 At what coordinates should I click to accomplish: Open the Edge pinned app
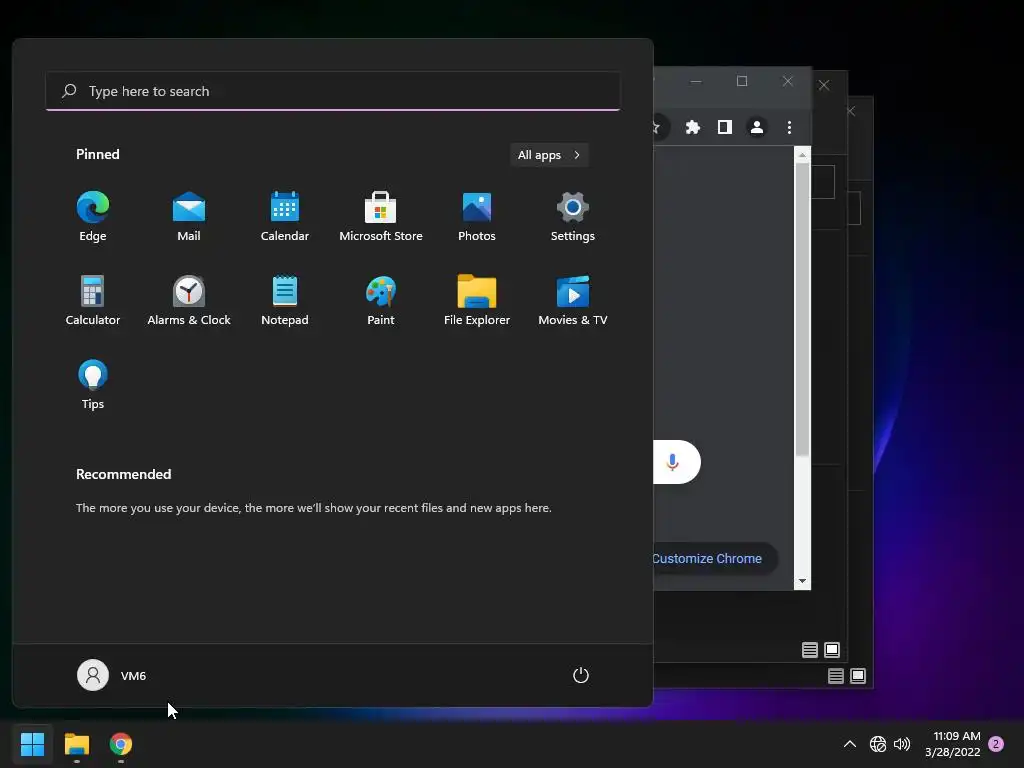point(93,217)
